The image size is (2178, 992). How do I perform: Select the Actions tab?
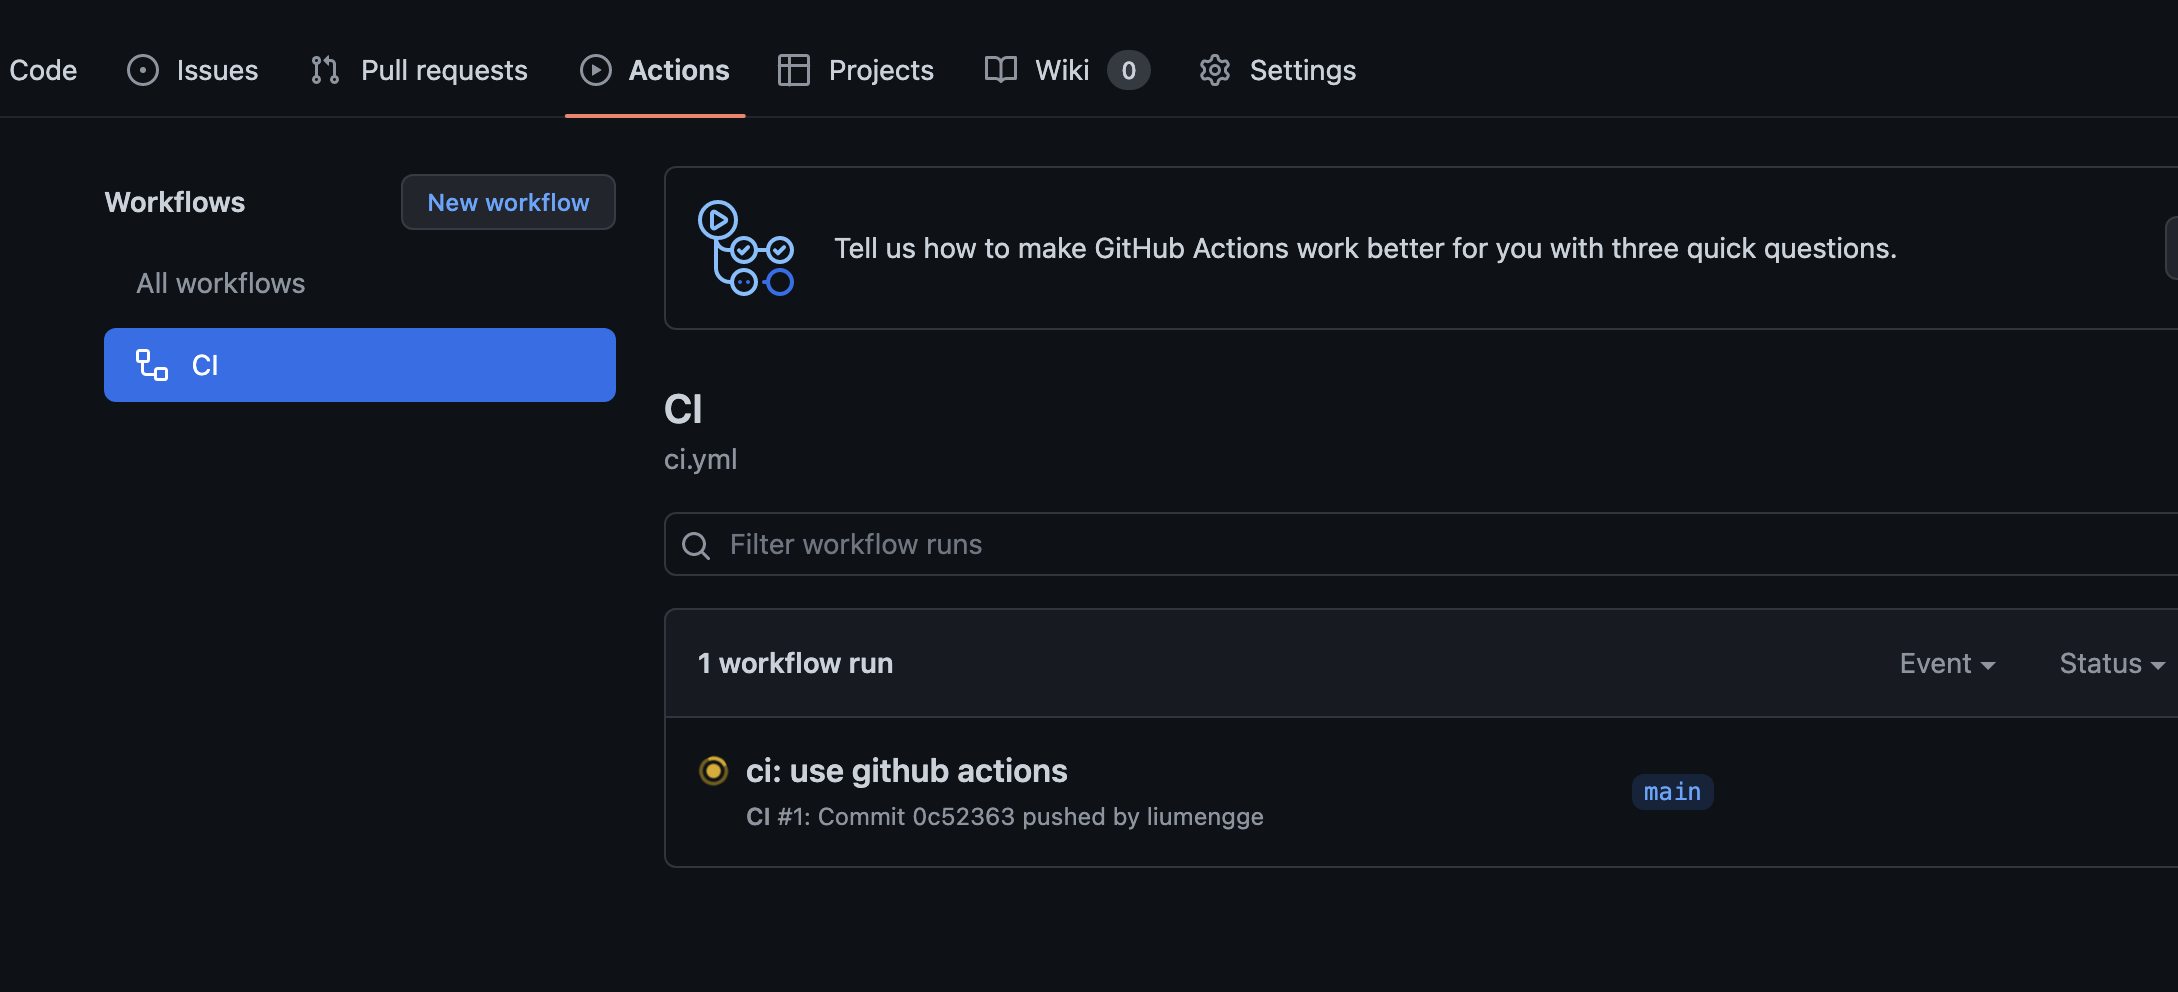pyautogui.click(x=655, y=70)
